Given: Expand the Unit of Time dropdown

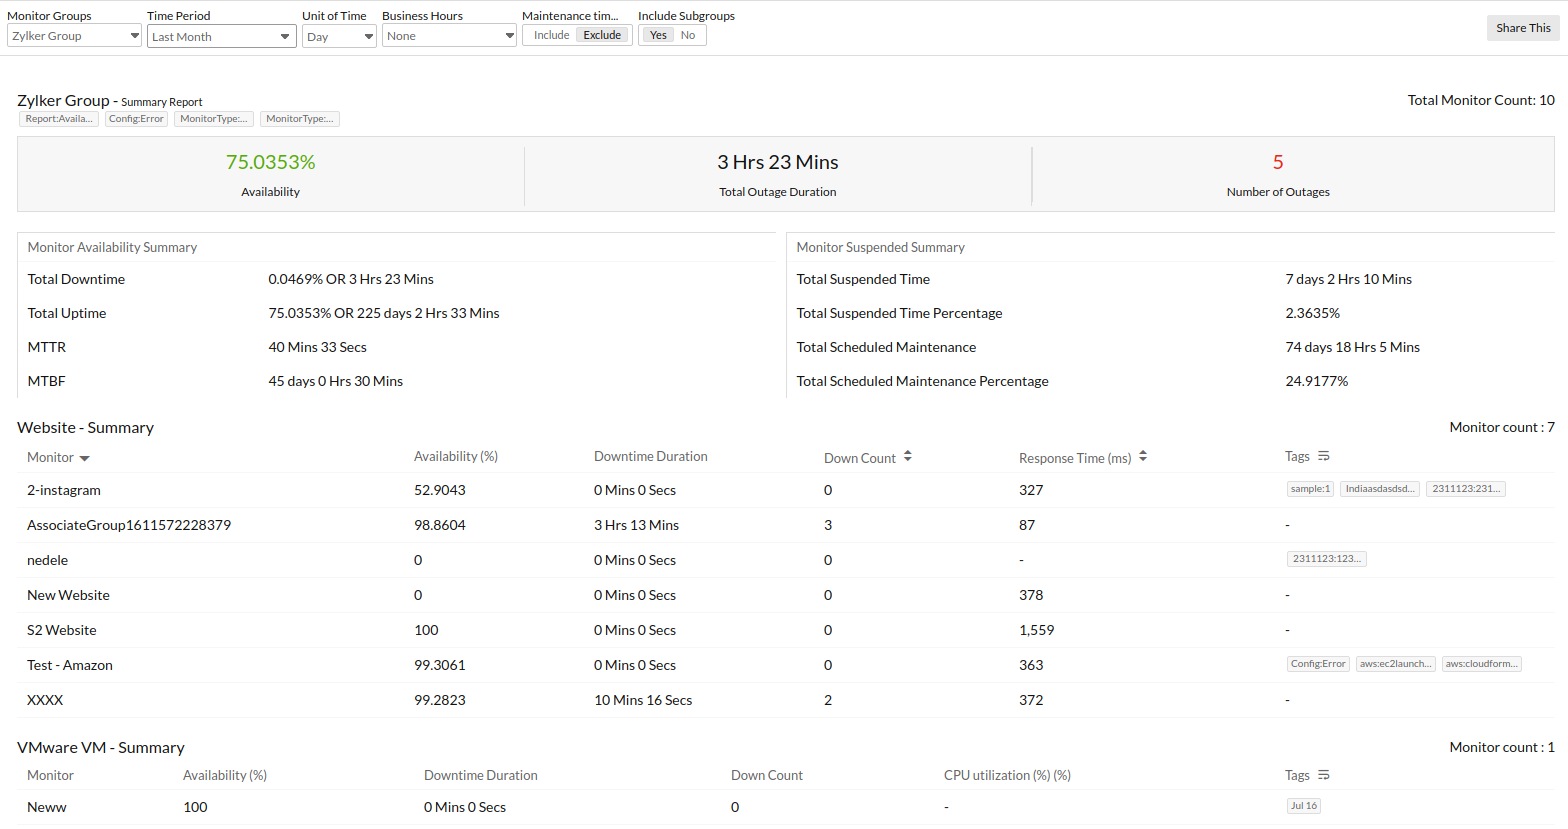Looking at the screenshot, I should (x=339, y=37).
